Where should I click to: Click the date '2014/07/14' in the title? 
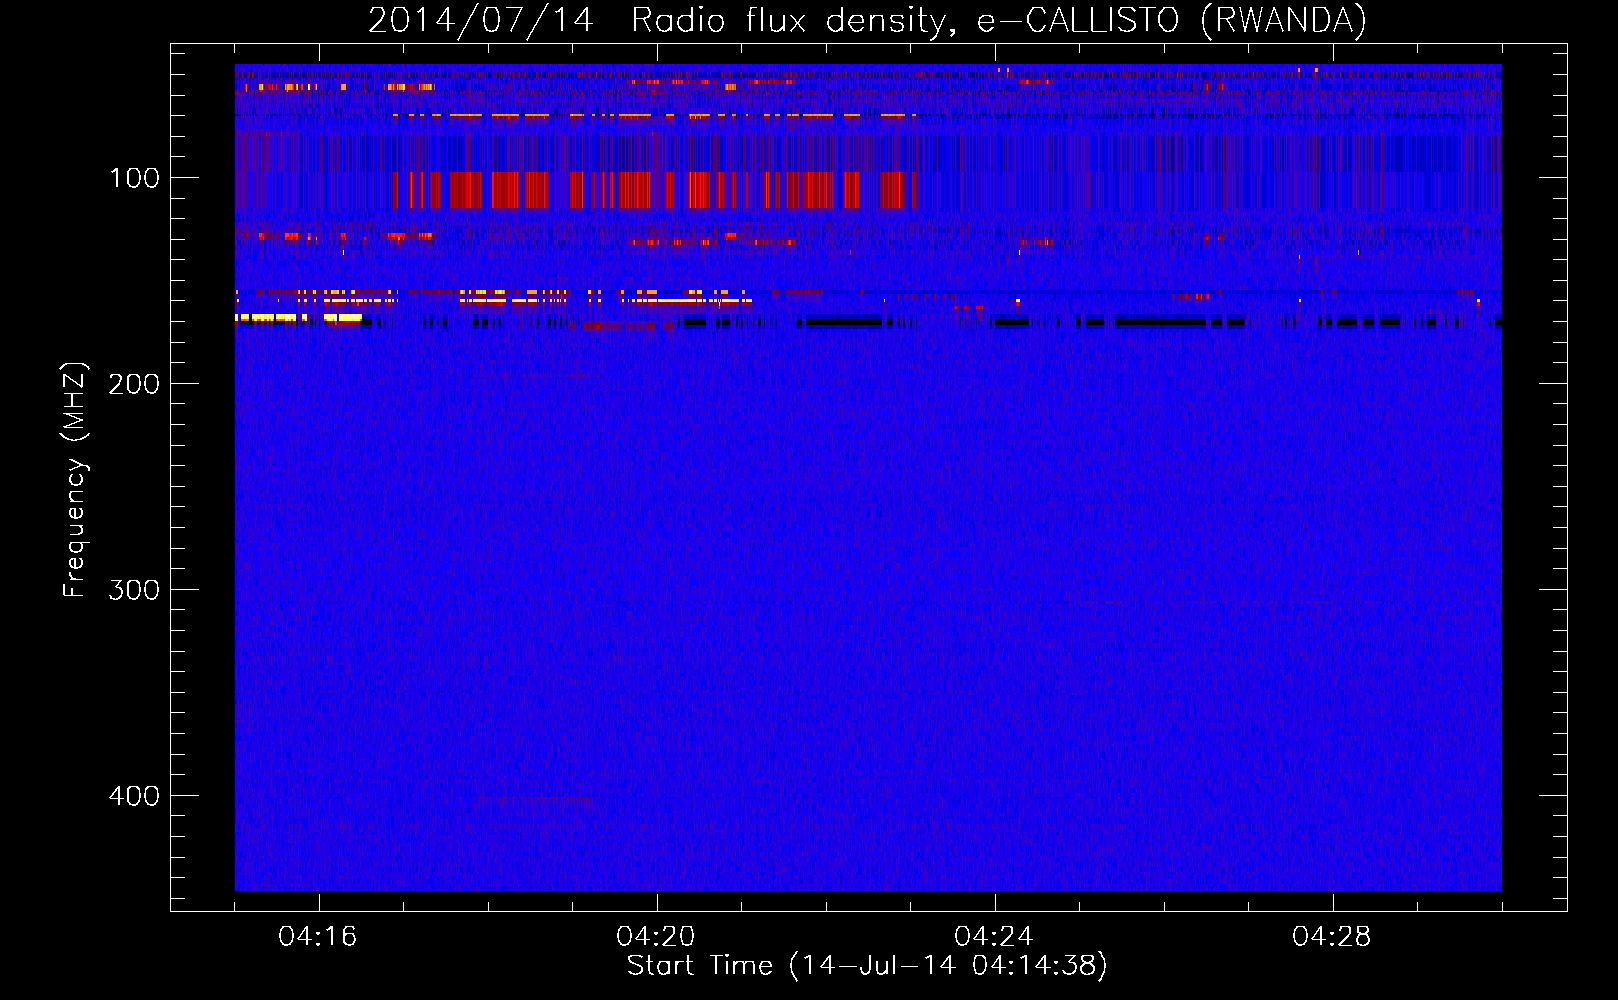(481, 21)
